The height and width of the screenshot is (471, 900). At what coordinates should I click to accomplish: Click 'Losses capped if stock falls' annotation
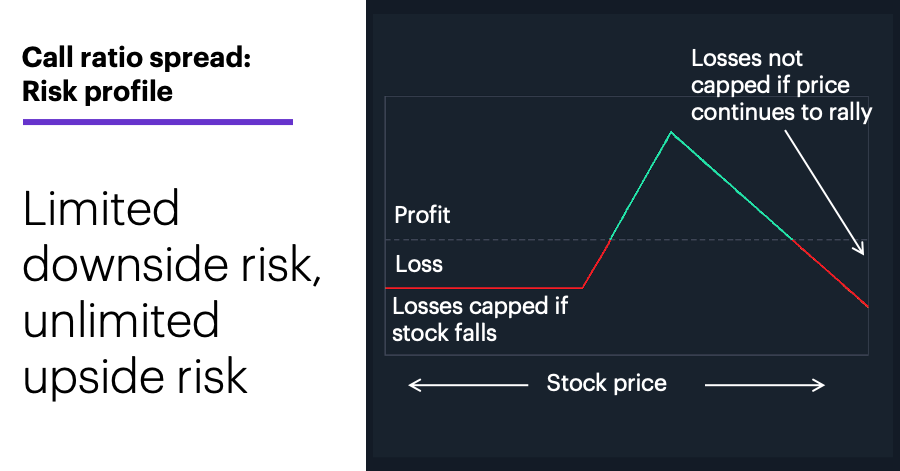coord(480,320)
